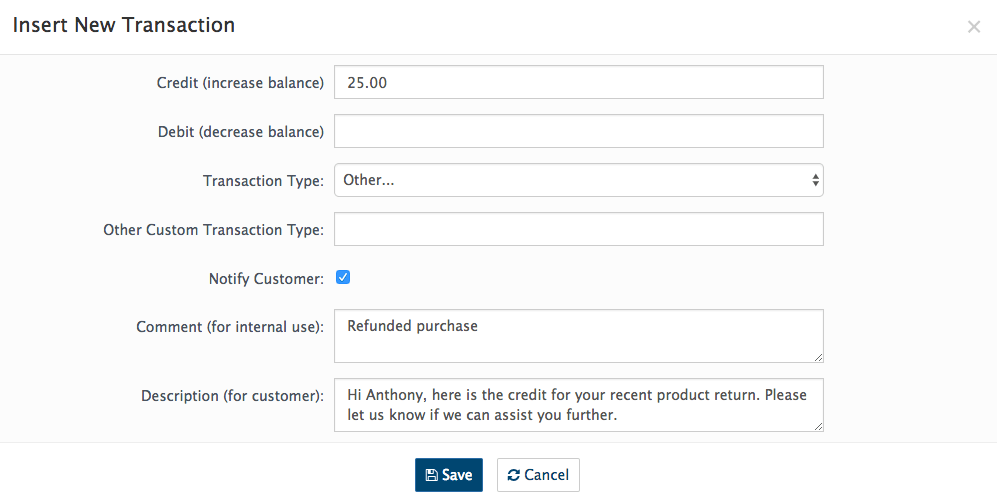Focus the Credit field containing 25.00
This screenshot has height=504, width=997.
tap(579, 82)
